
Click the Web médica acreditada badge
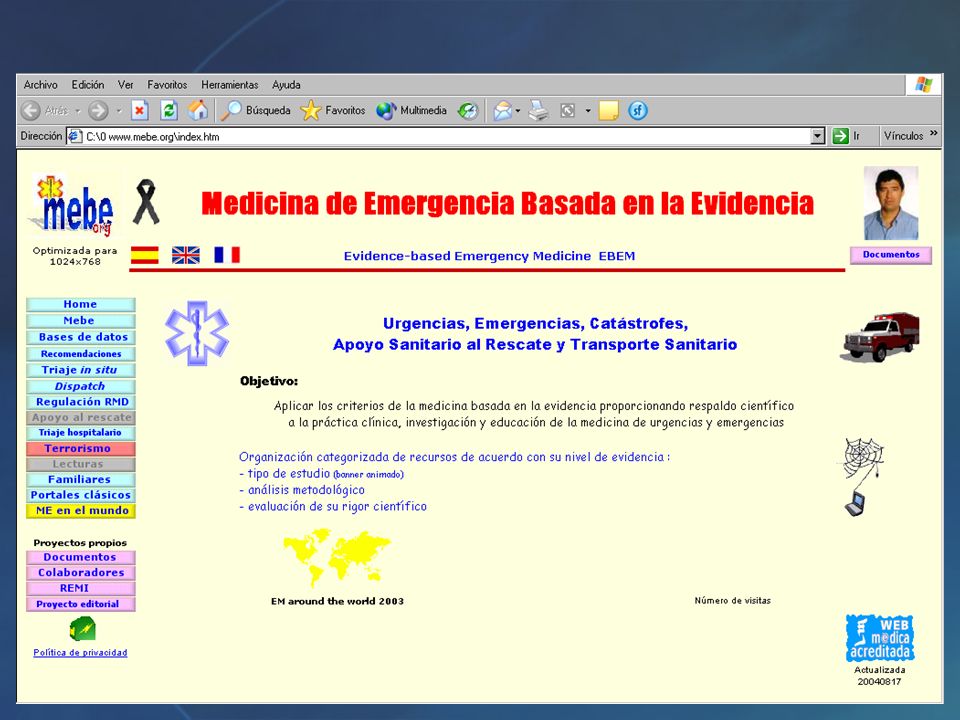pyautogui.click(x=880, y=638)
